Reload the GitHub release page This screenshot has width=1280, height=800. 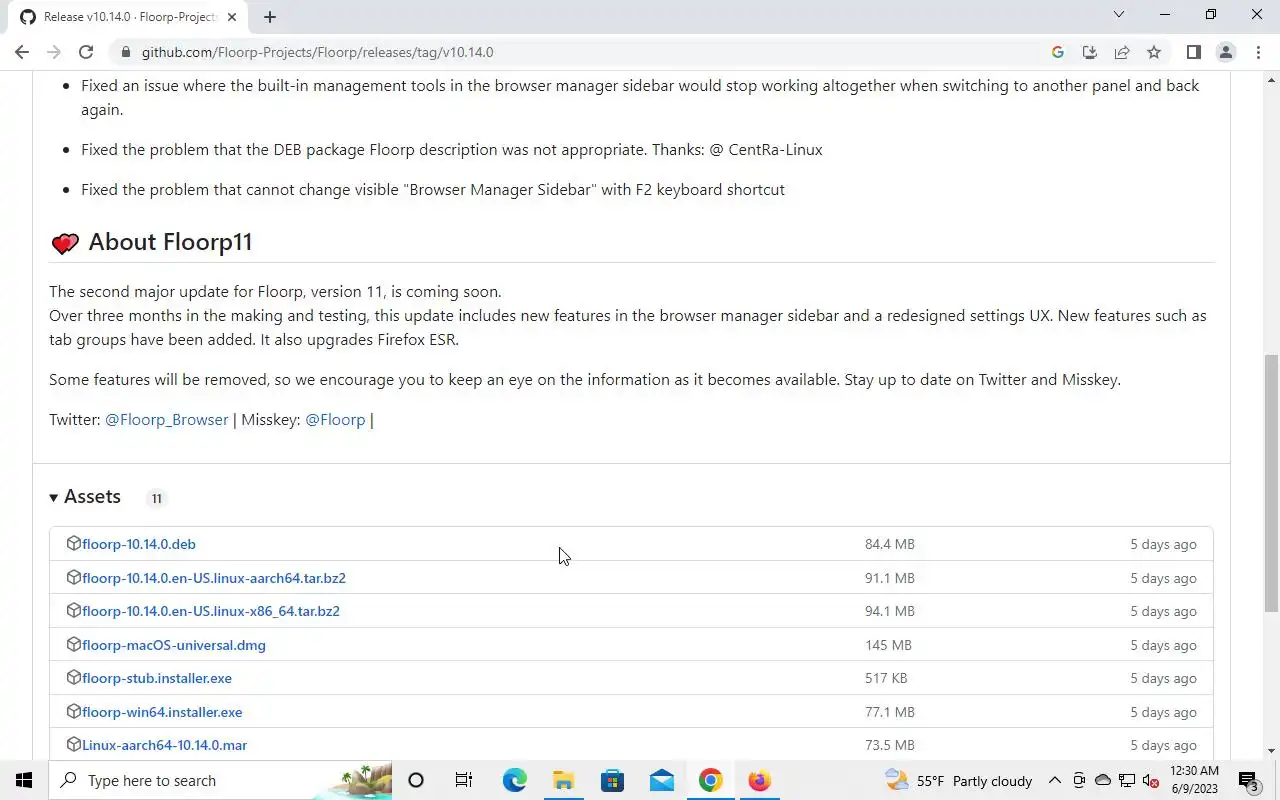click(86, 52)
